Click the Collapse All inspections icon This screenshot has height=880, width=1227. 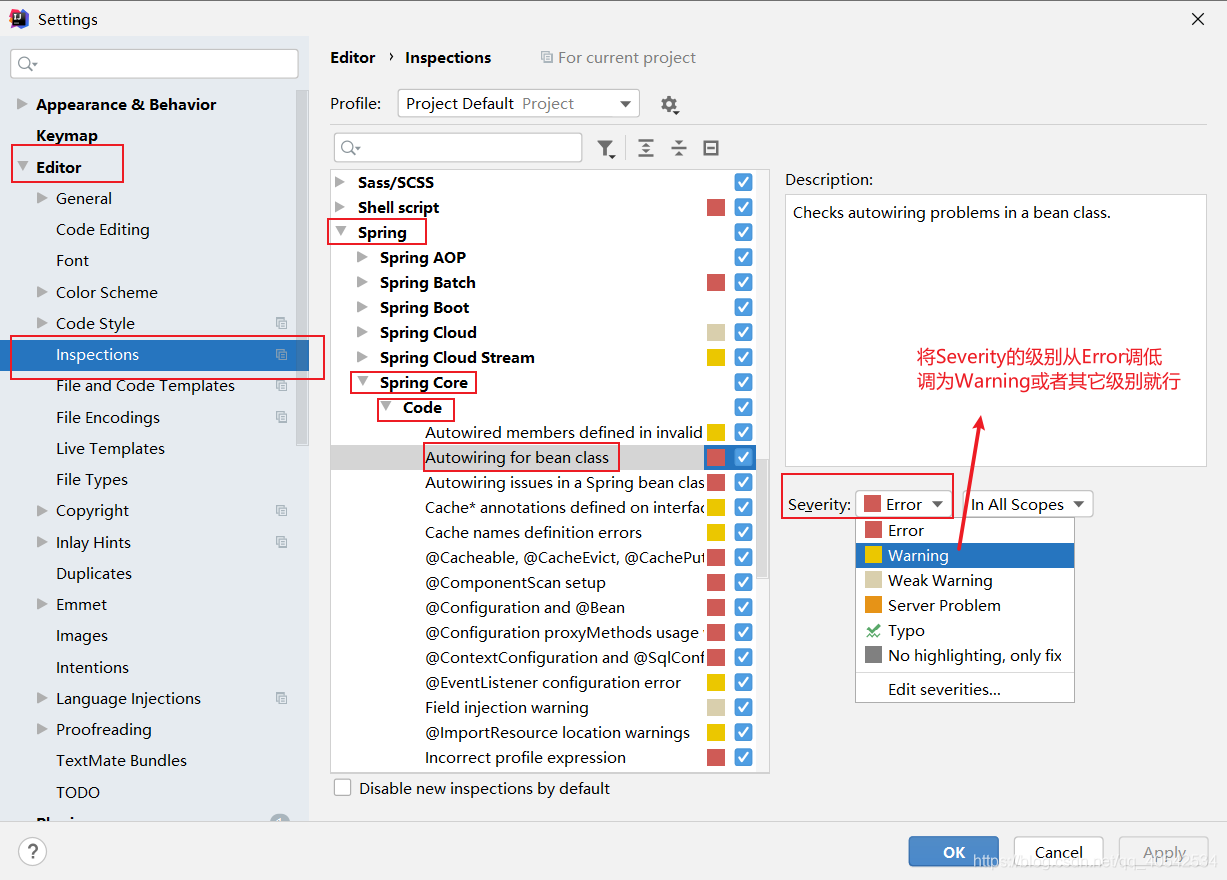[679, 148]
